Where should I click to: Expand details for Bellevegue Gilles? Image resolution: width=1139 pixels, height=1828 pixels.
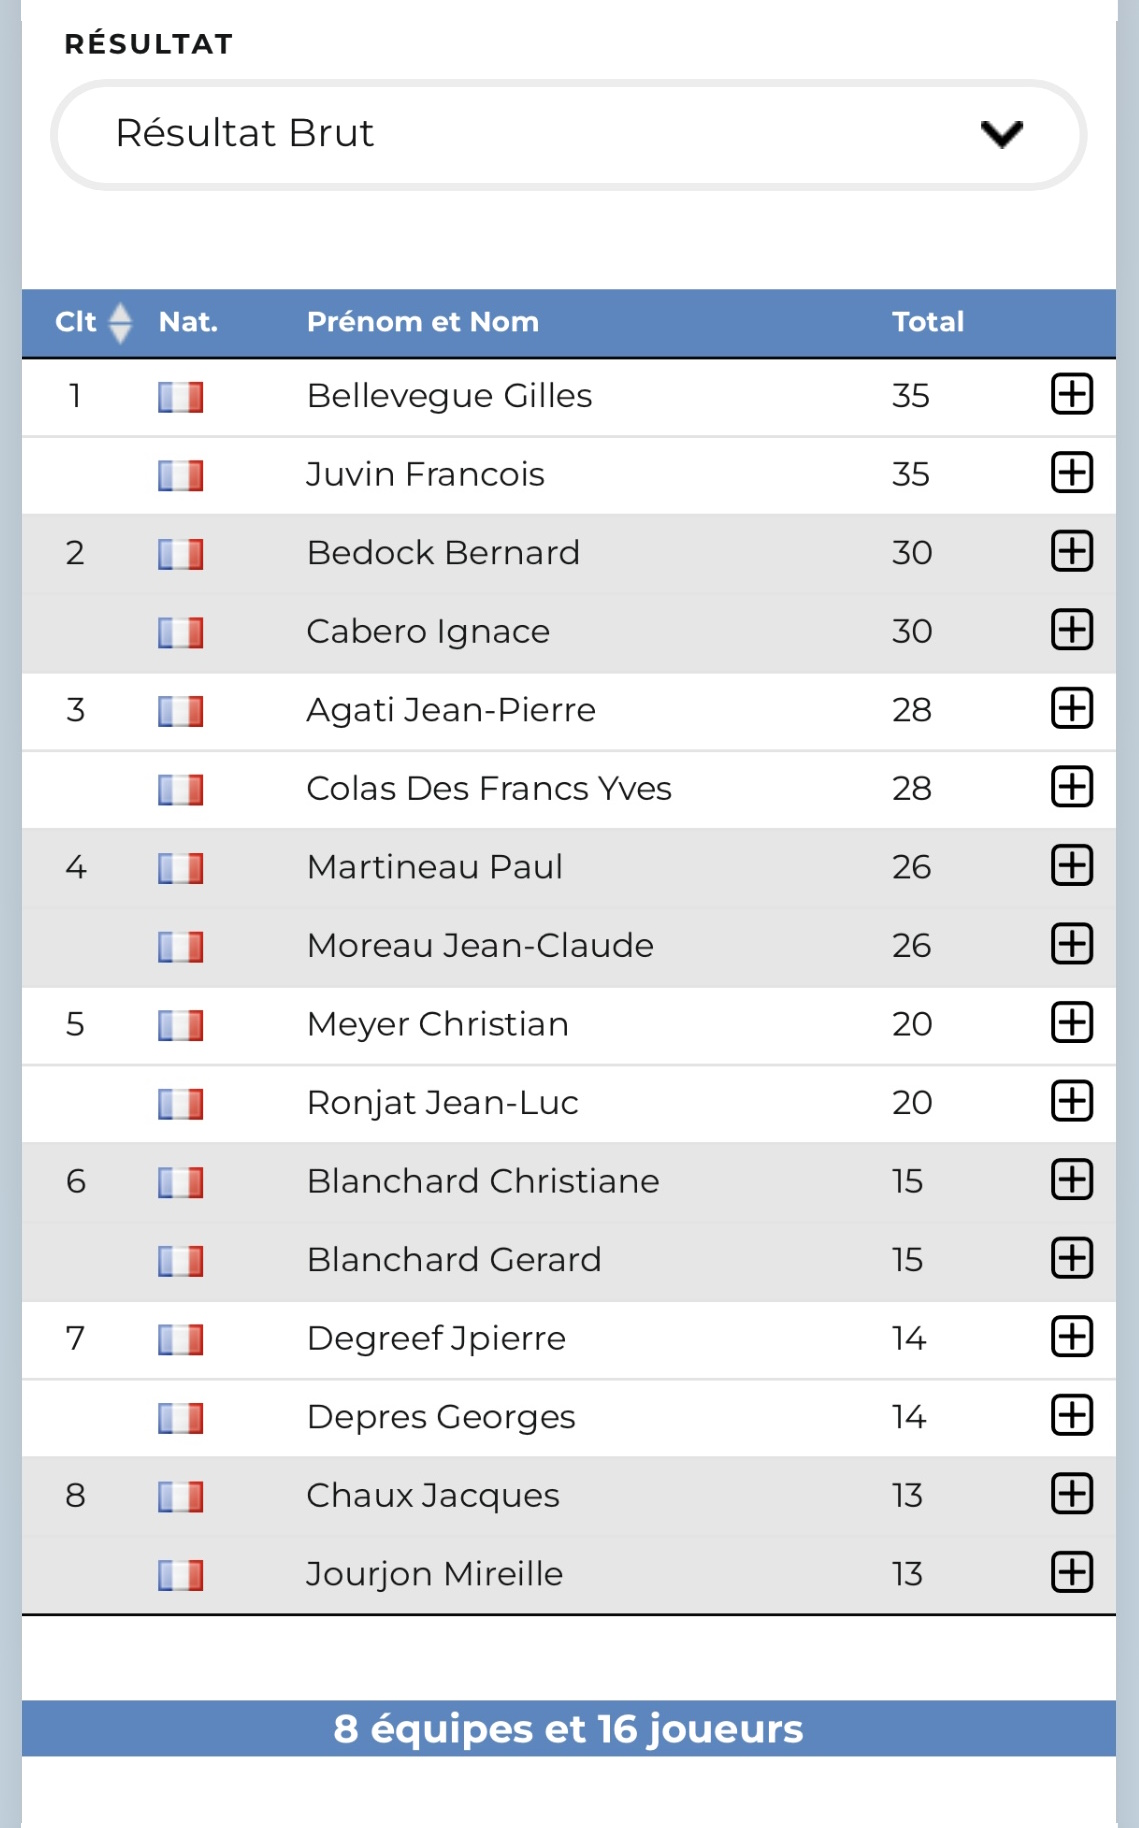point(1071,395)
